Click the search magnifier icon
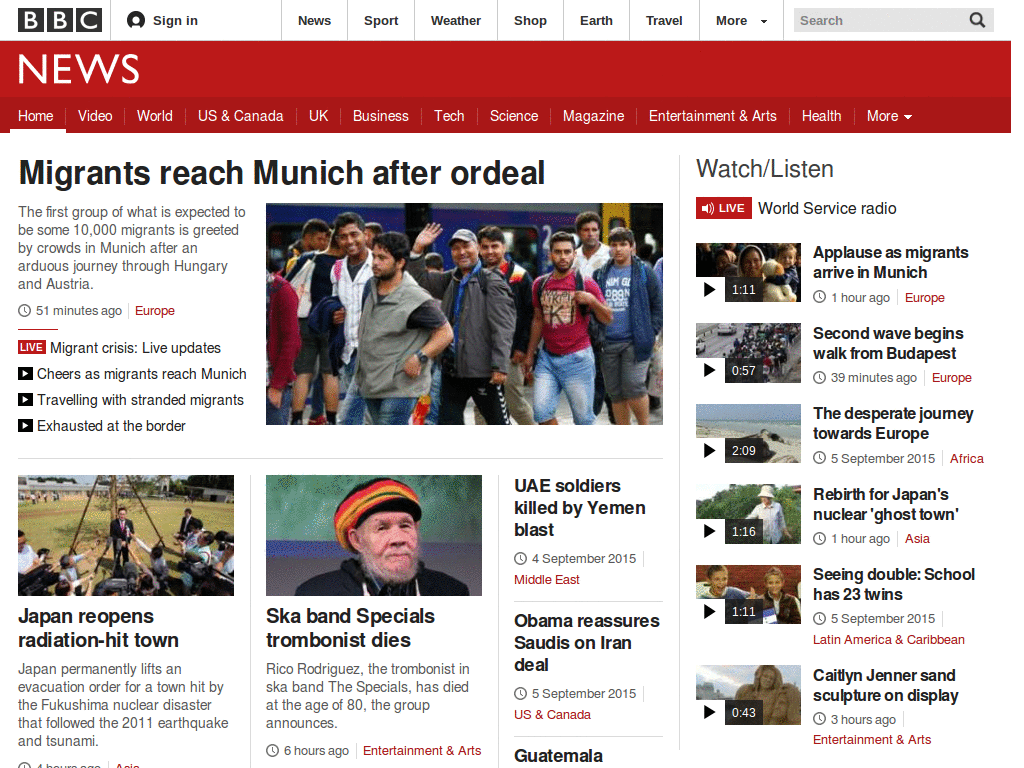This screenshot has height=768, width=1024. [976, 20]
